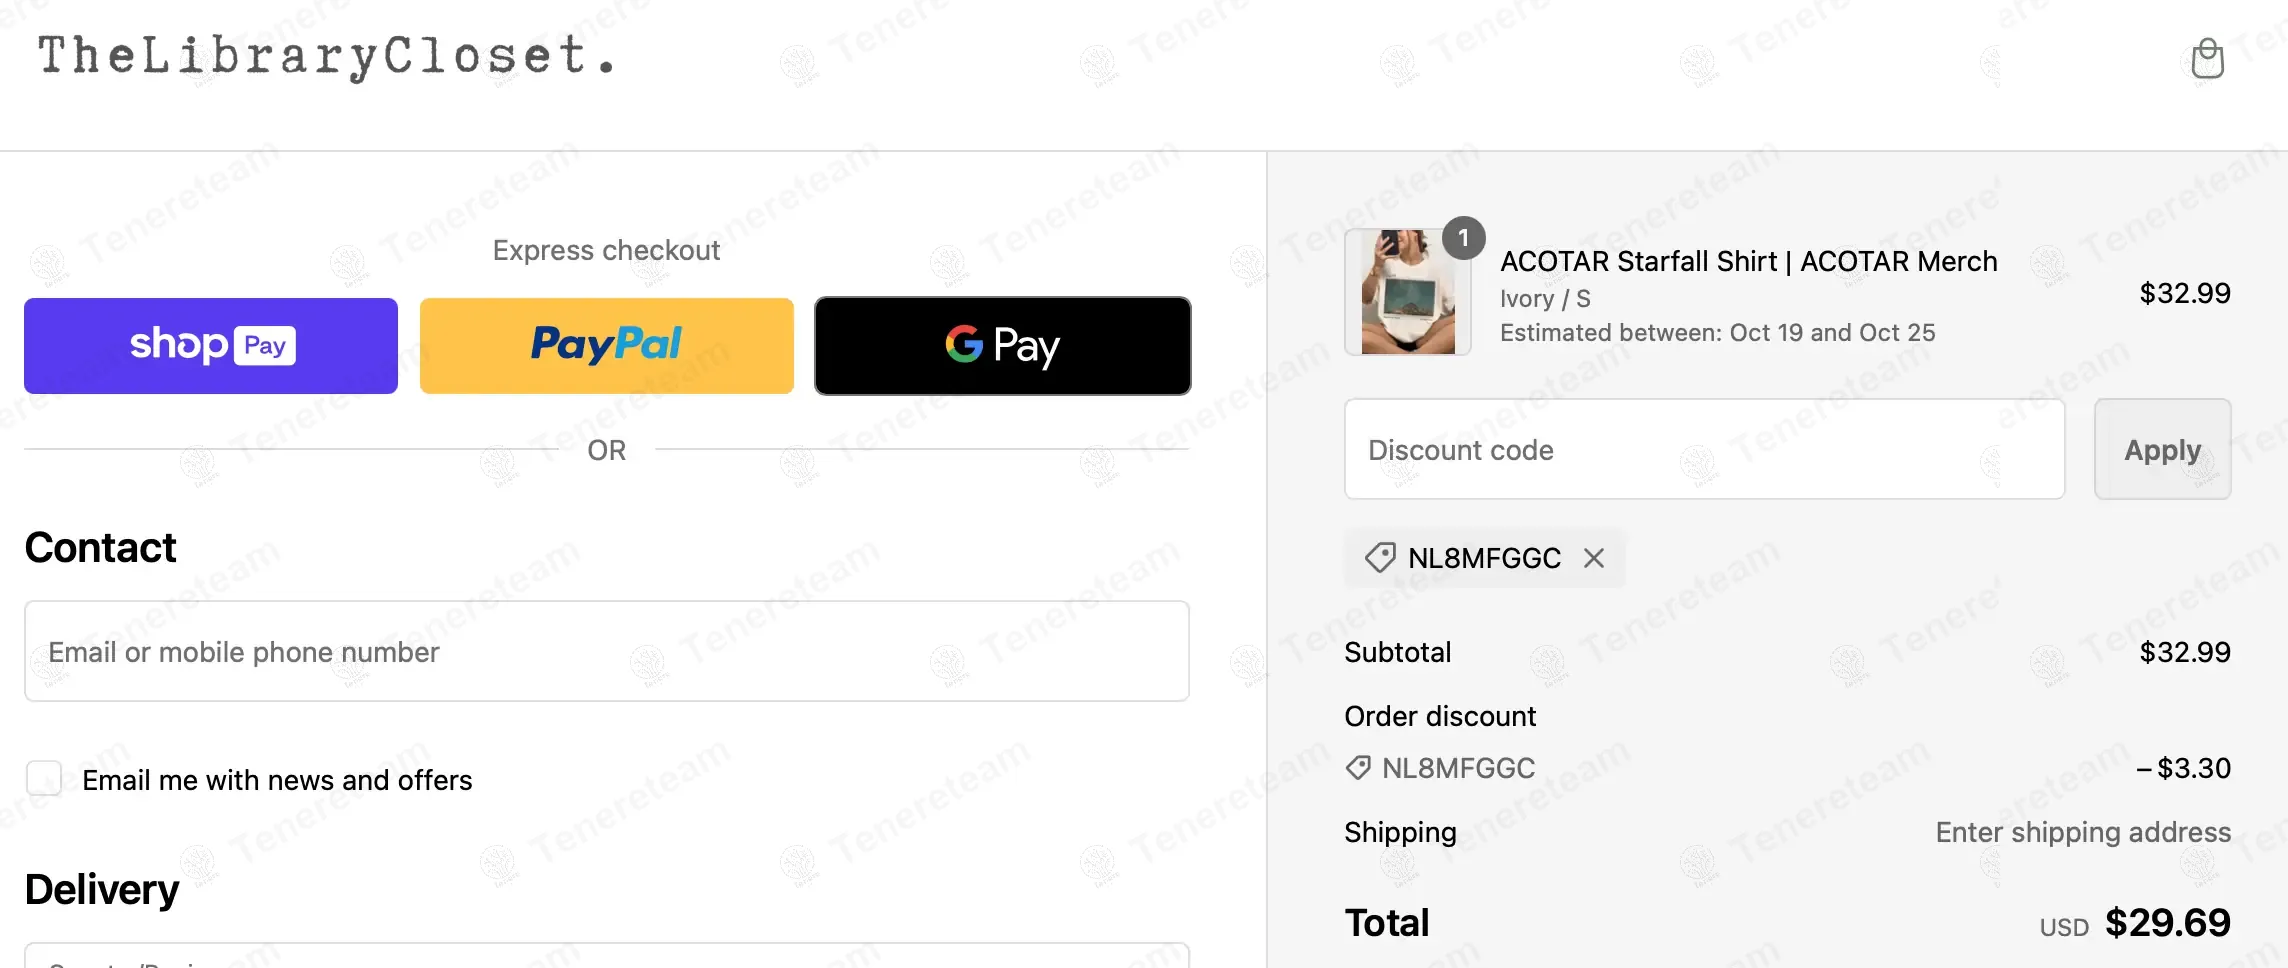
Task: Click the Ivory / S variant text
Action: 1545,299
